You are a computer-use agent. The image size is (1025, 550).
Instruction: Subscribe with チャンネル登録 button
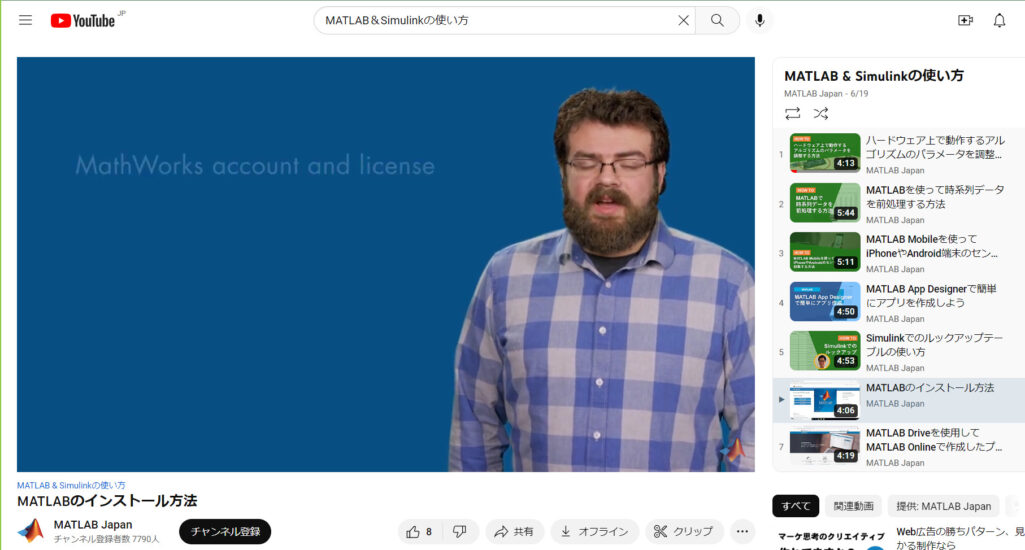[225, 532]
